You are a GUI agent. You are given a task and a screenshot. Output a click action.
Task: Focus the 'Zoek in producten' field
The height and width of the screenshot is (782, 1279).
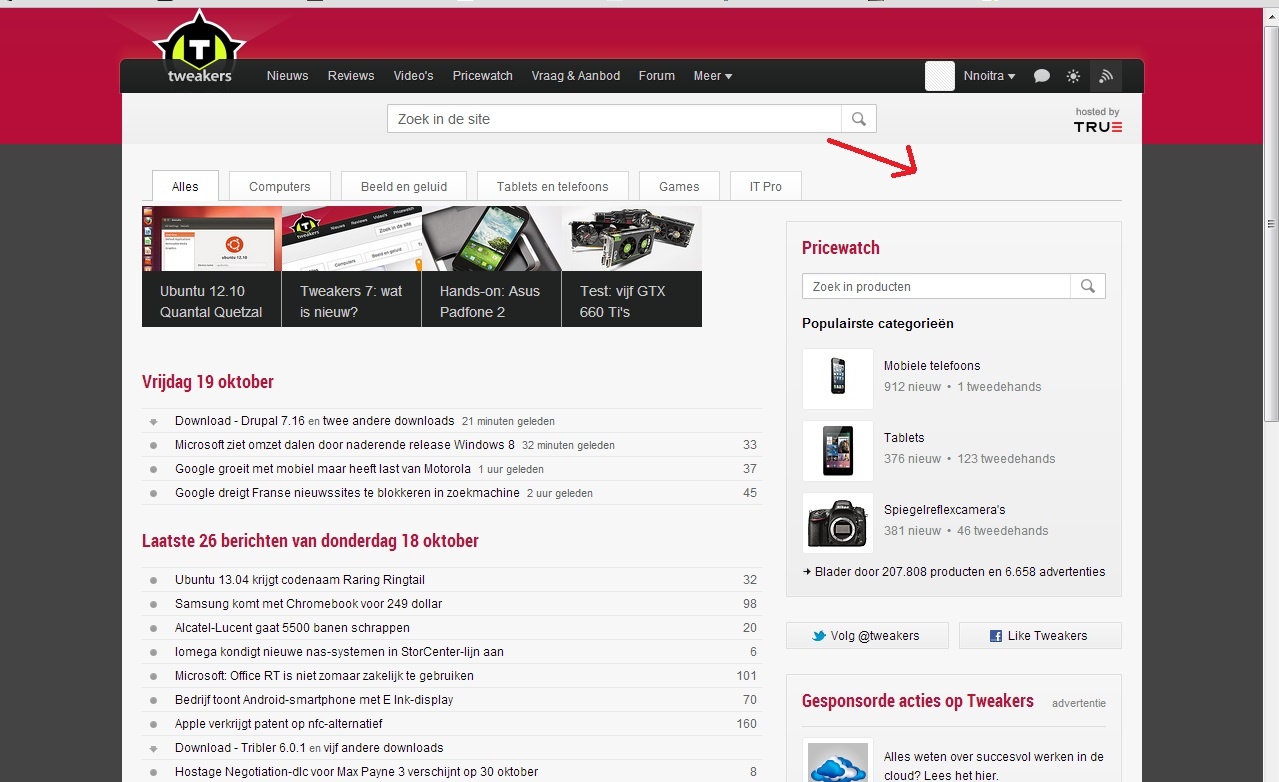pyautogui.click(x=936, y=286)
